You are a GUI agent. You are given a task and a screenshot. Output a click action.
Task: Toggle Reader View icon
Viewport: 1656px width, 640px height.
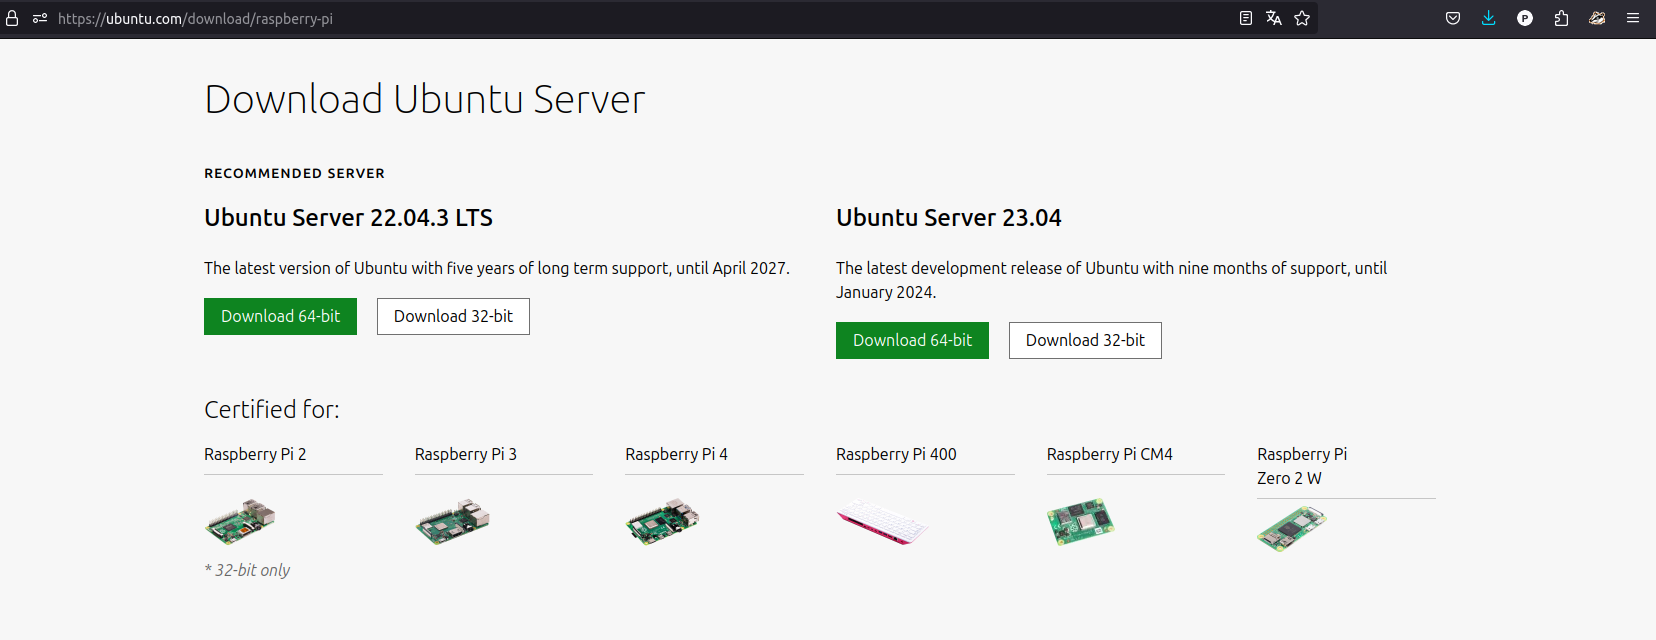[x=1245, y=18]
